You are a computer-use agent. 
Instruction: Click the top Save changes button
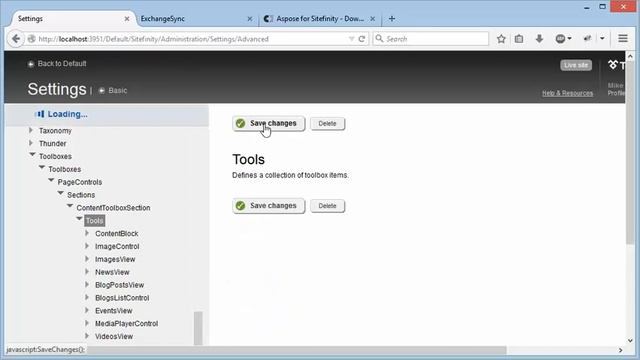click(269, 123)
